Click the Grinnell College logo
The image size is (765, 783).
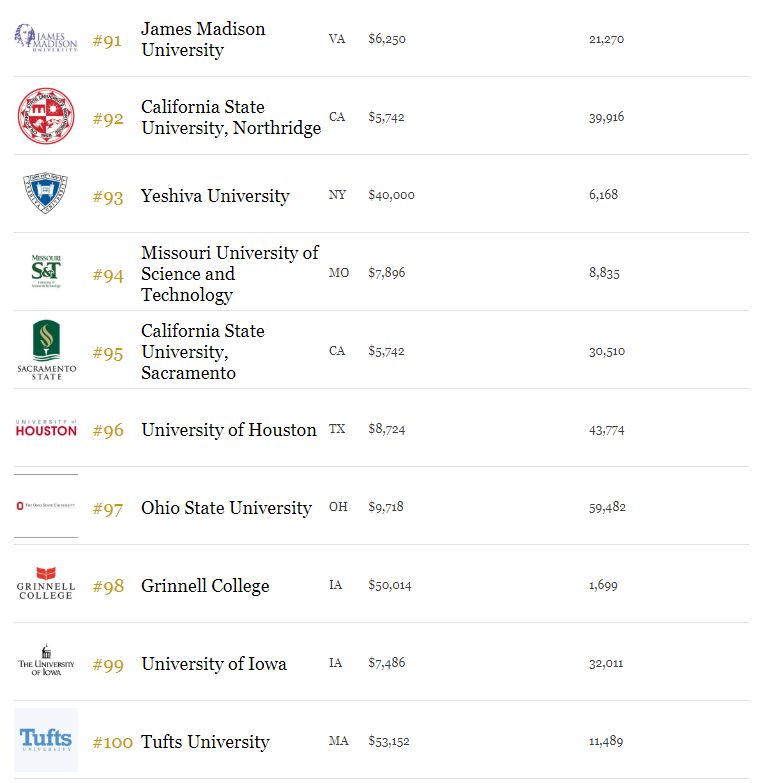coord(46,584)
